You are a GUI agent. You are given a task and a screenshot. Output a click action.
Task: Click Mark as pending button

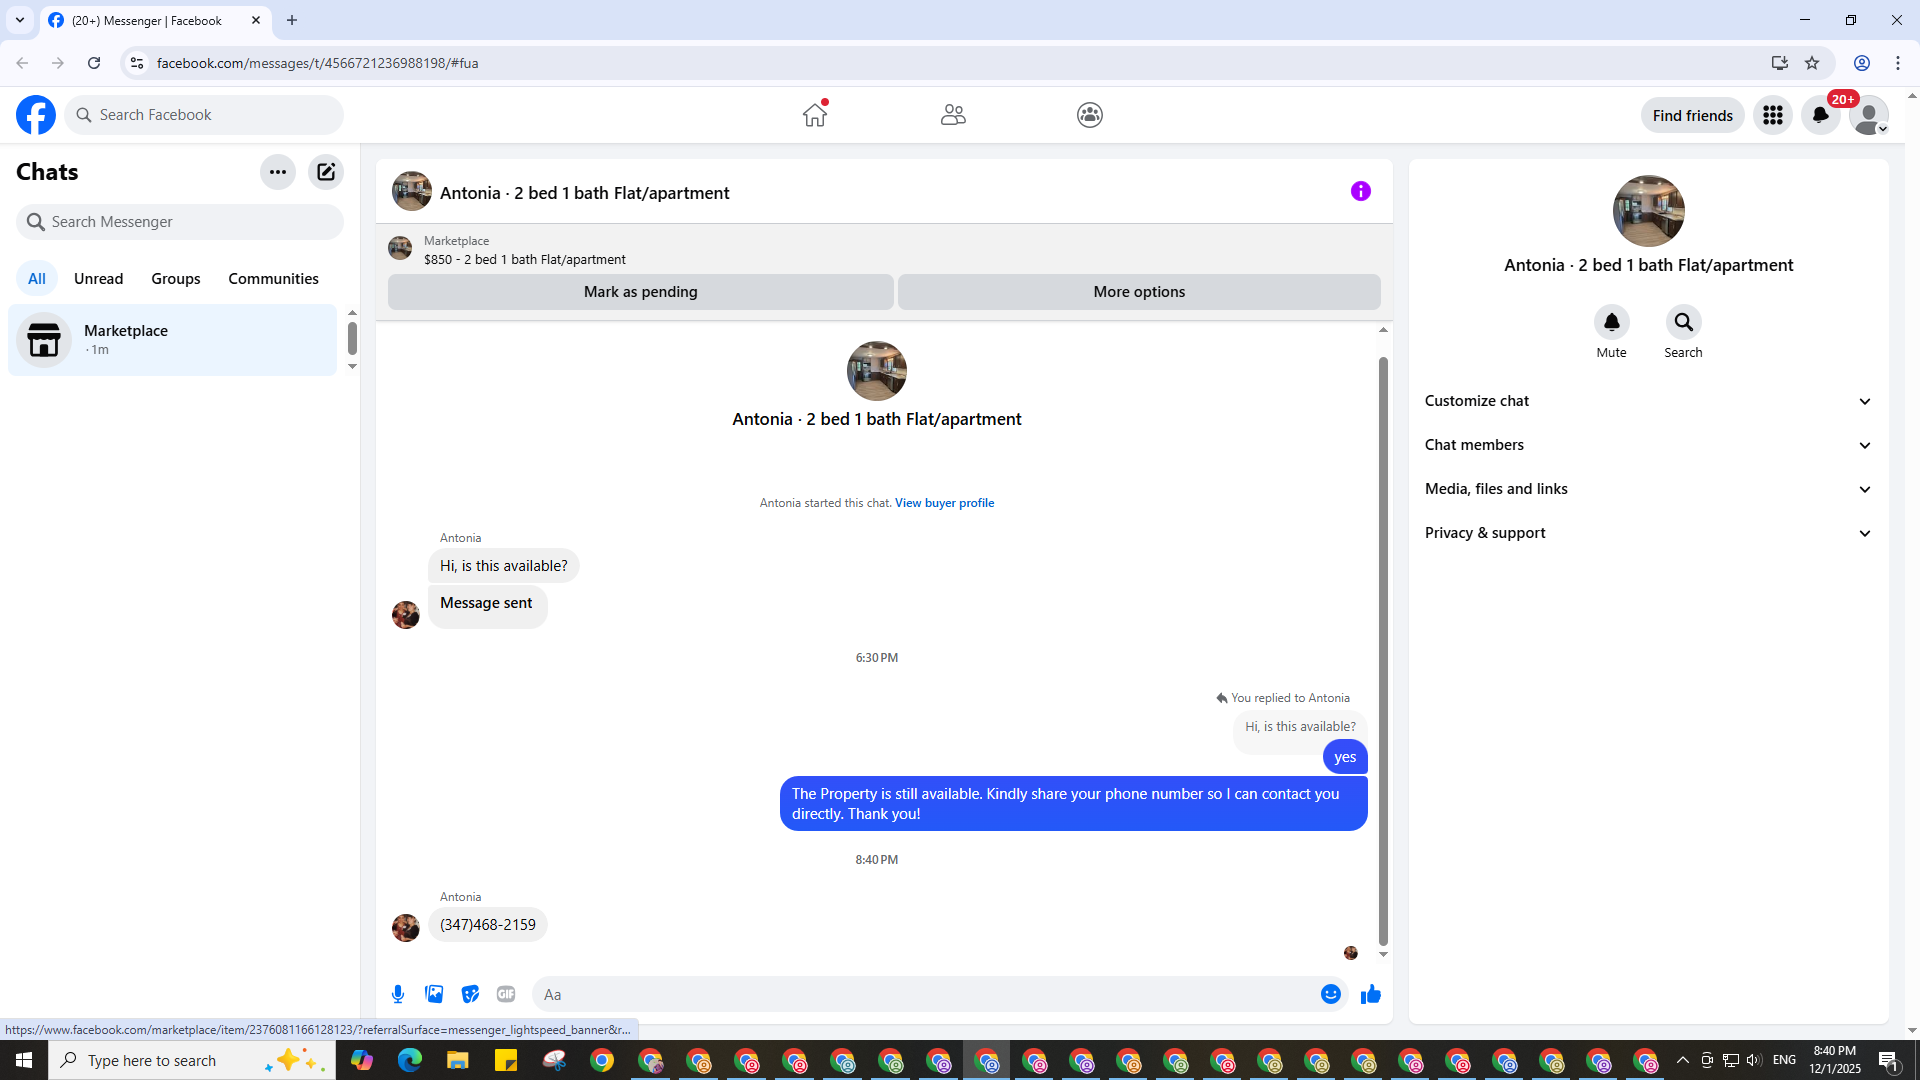(641, 292)
